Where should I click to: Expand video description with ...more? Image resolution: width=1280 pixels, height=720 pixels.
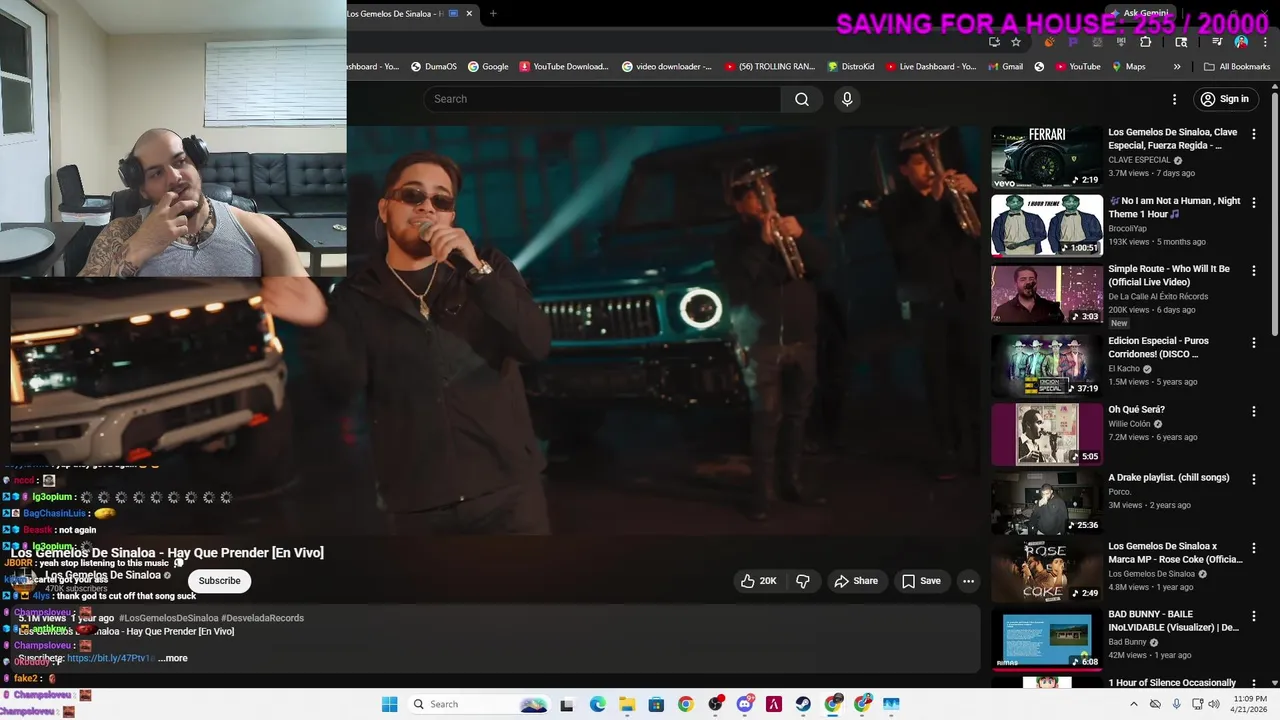click(172, 658)
